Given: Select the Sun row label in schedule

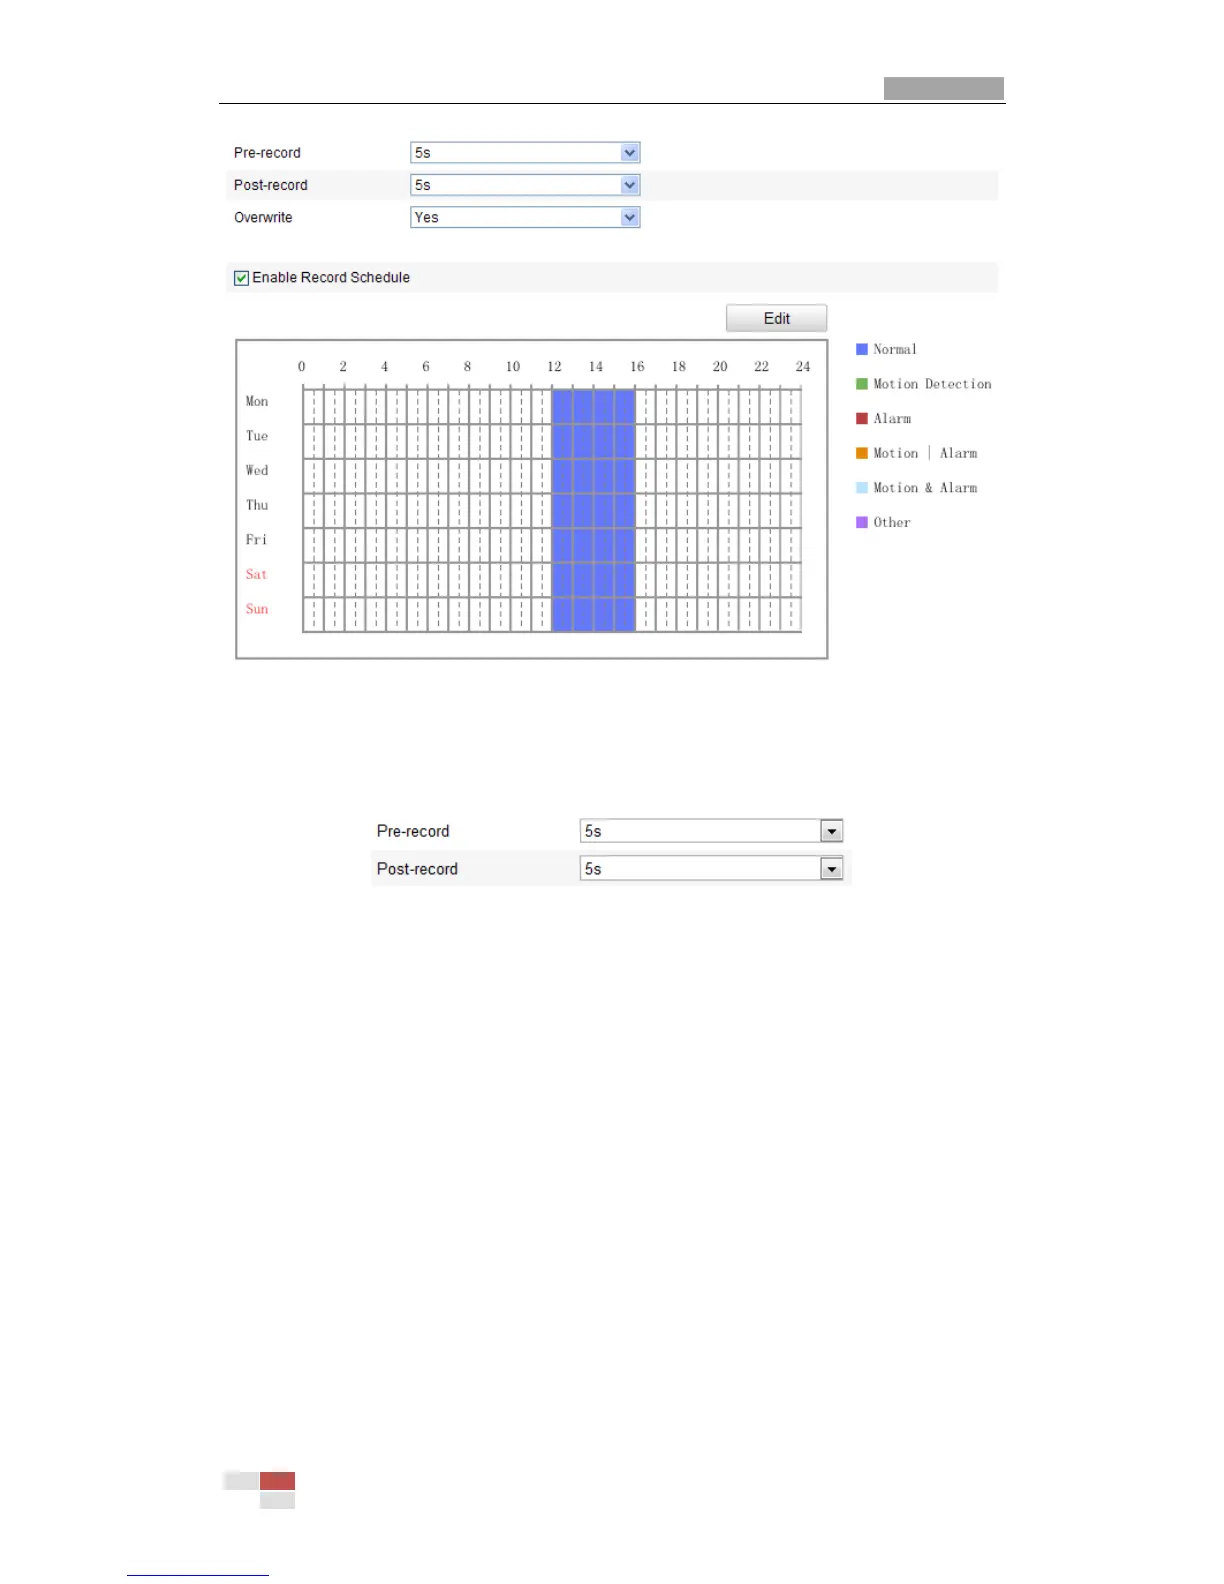Looking at the screenshot, I should pos(257,609).
